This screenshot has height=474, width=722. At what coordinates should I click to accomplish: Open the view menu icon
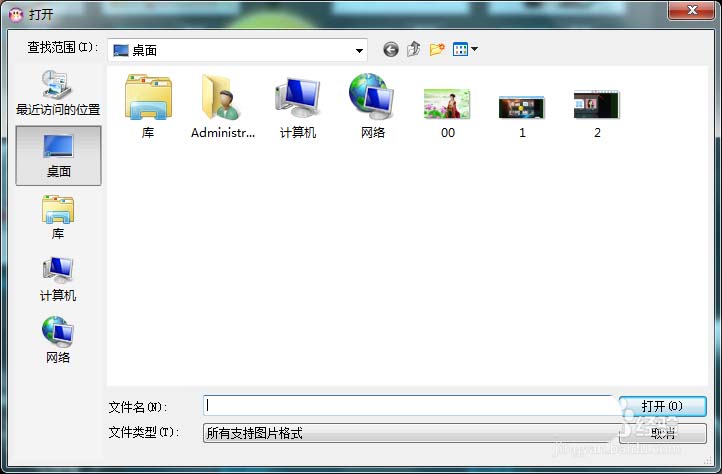pyautogui.click(x=460, y=49)
